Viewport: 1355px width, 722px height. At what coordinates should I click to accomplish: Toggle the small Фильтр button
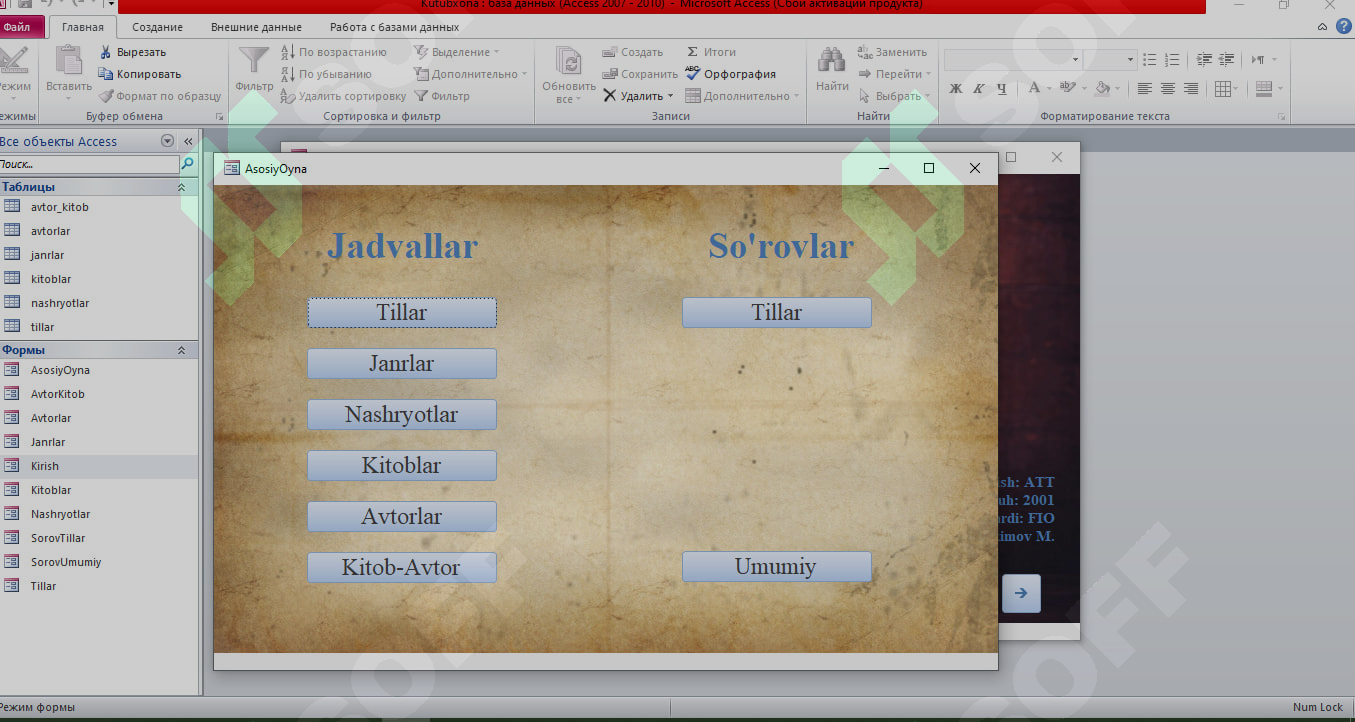click(x=442, y=96)
